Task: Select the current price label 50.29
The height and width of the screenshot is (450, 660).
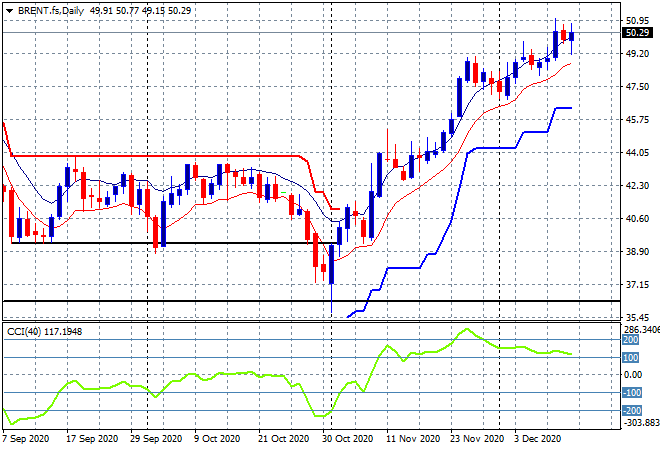Action: 637,32
